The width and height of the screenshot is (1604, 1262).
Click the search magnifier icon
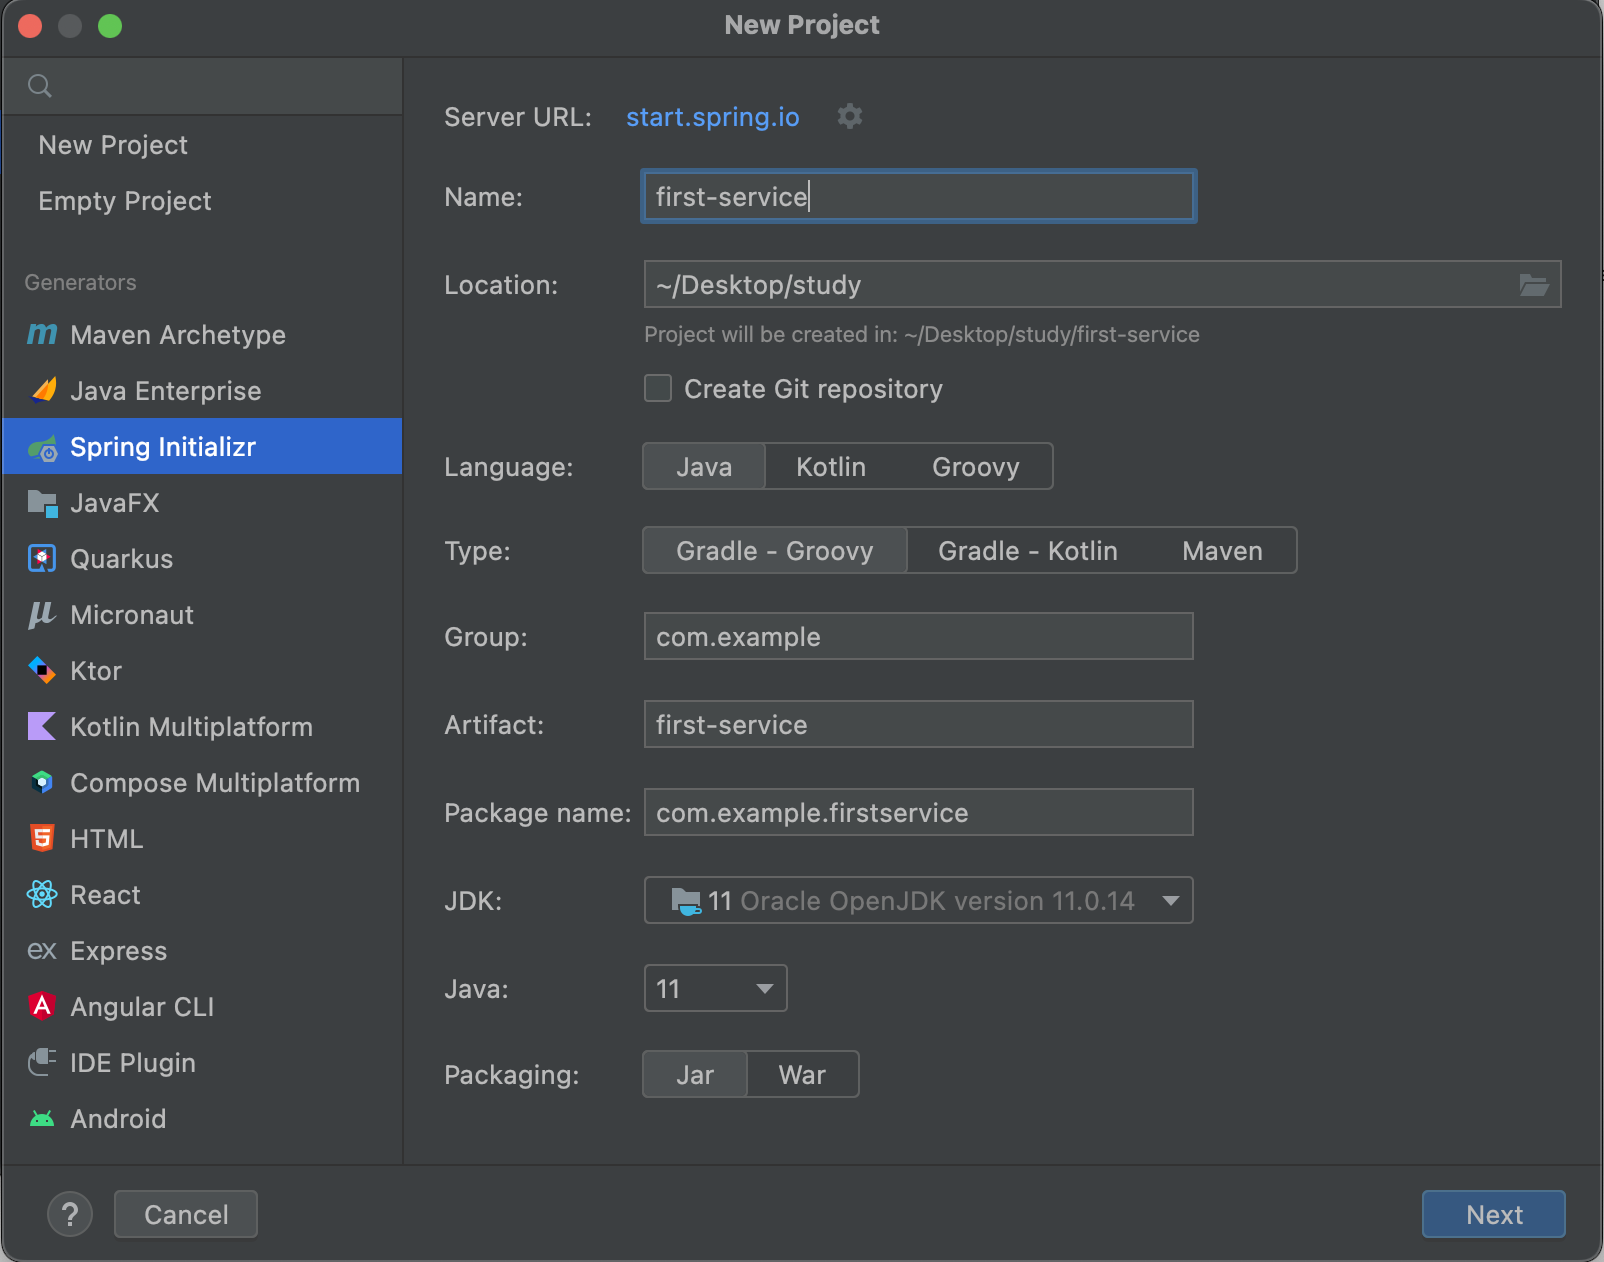coord(40,86)
